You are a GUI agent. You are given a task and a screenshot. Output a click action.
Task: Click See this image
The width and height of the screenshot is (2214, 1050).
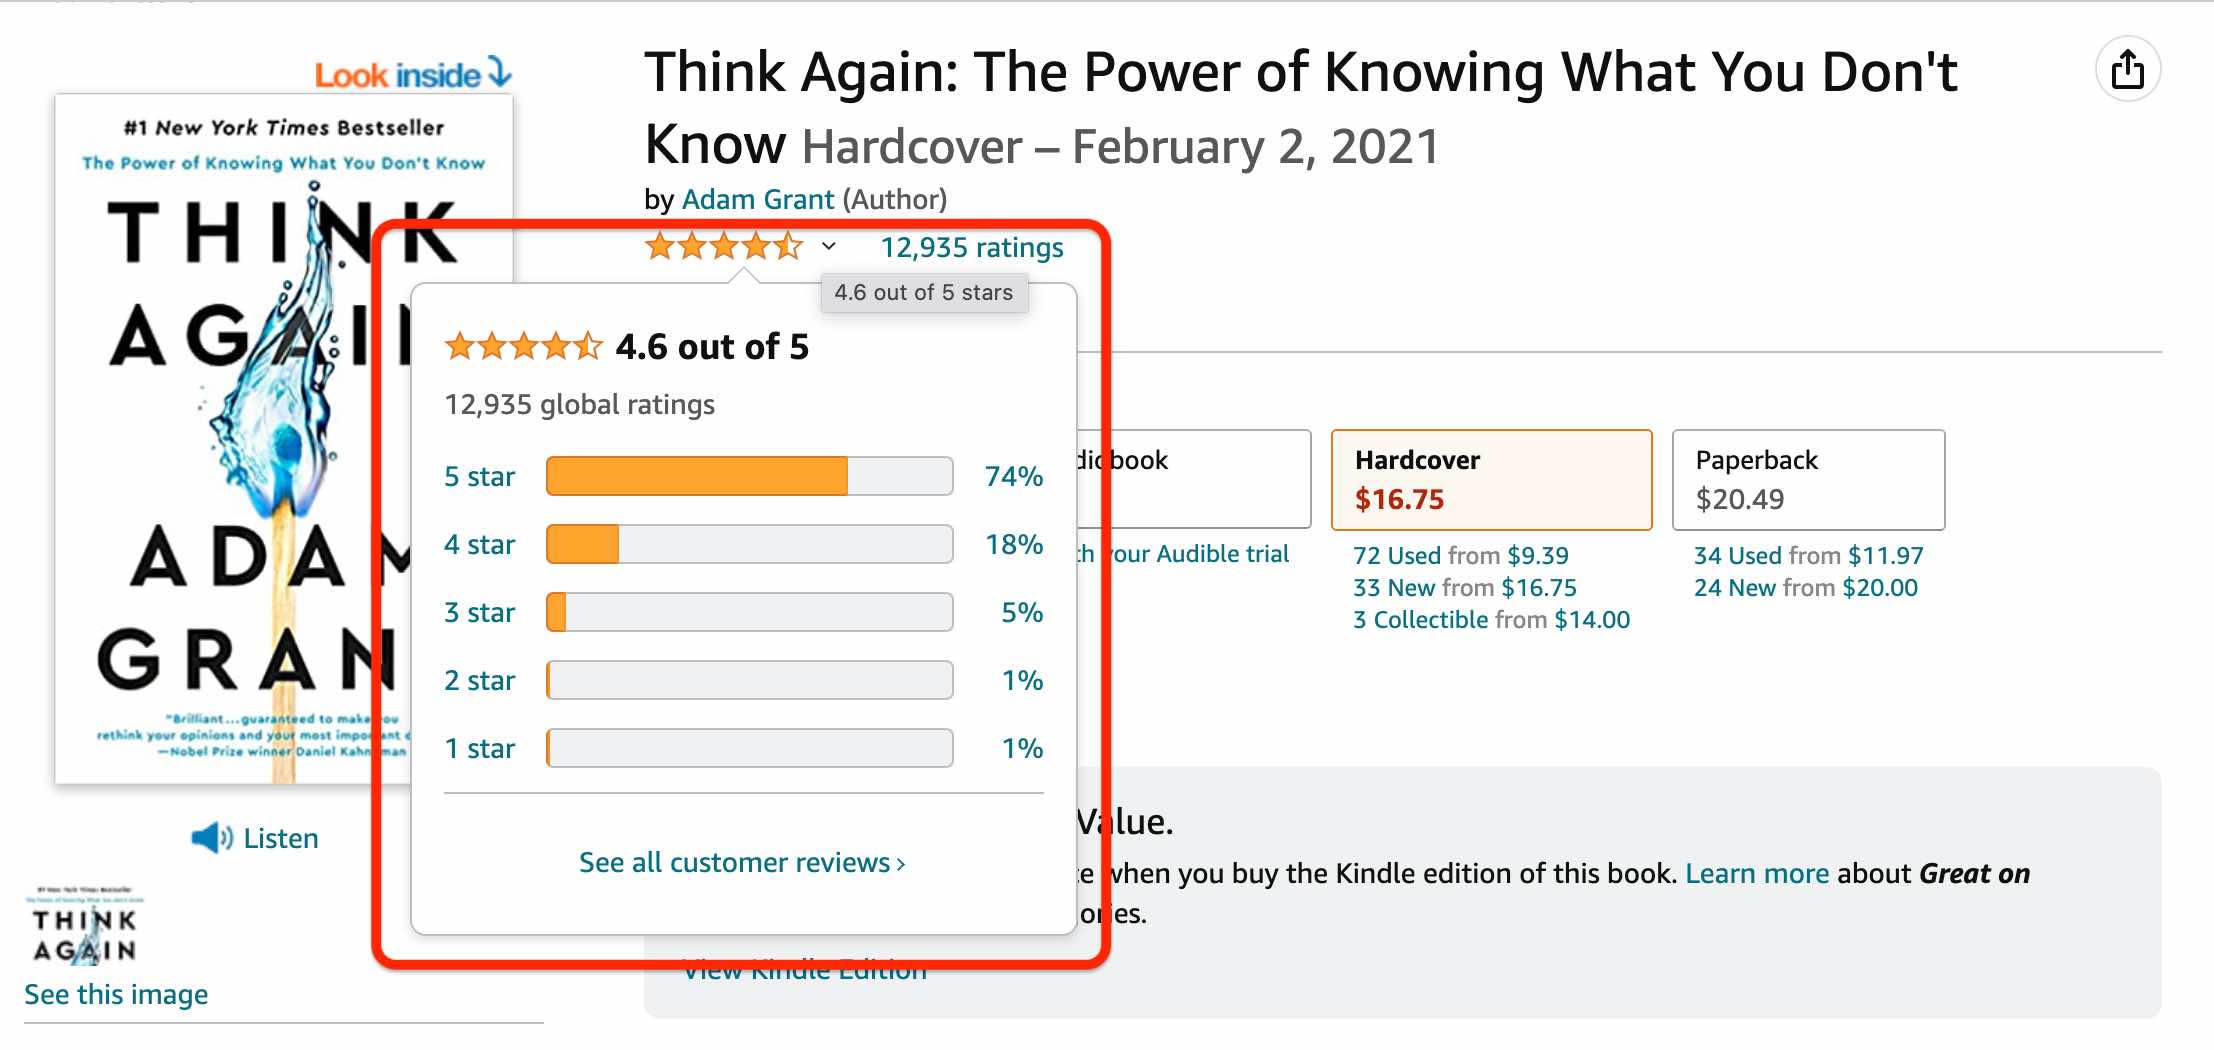tap(115, 994)
